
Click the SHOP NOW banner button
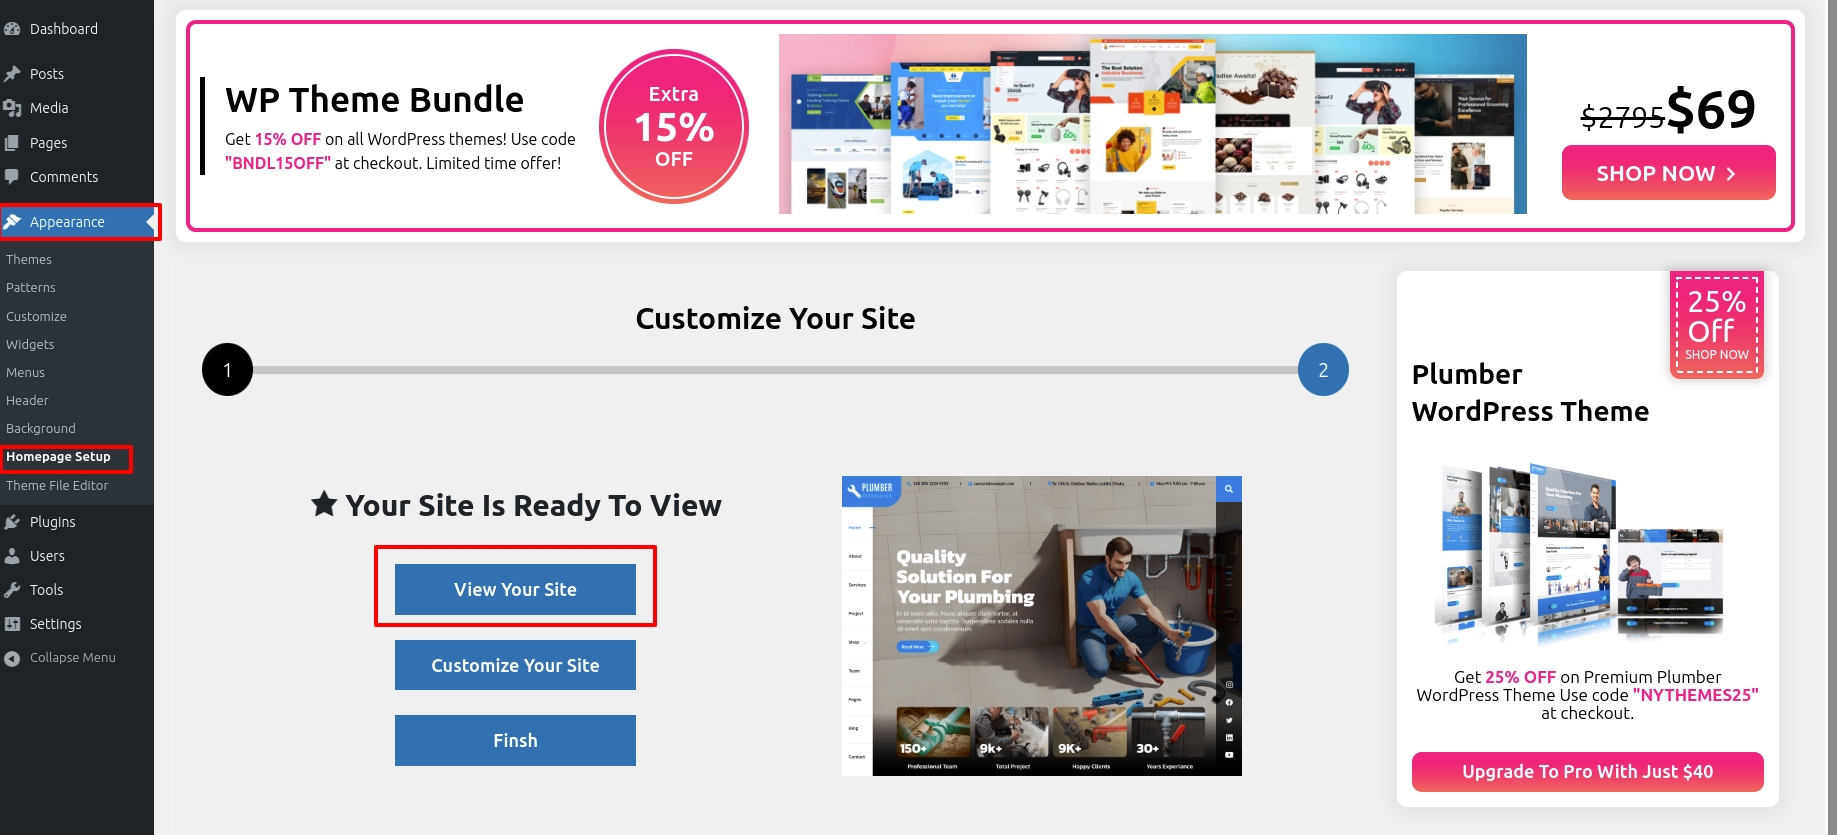point(1668,173)
